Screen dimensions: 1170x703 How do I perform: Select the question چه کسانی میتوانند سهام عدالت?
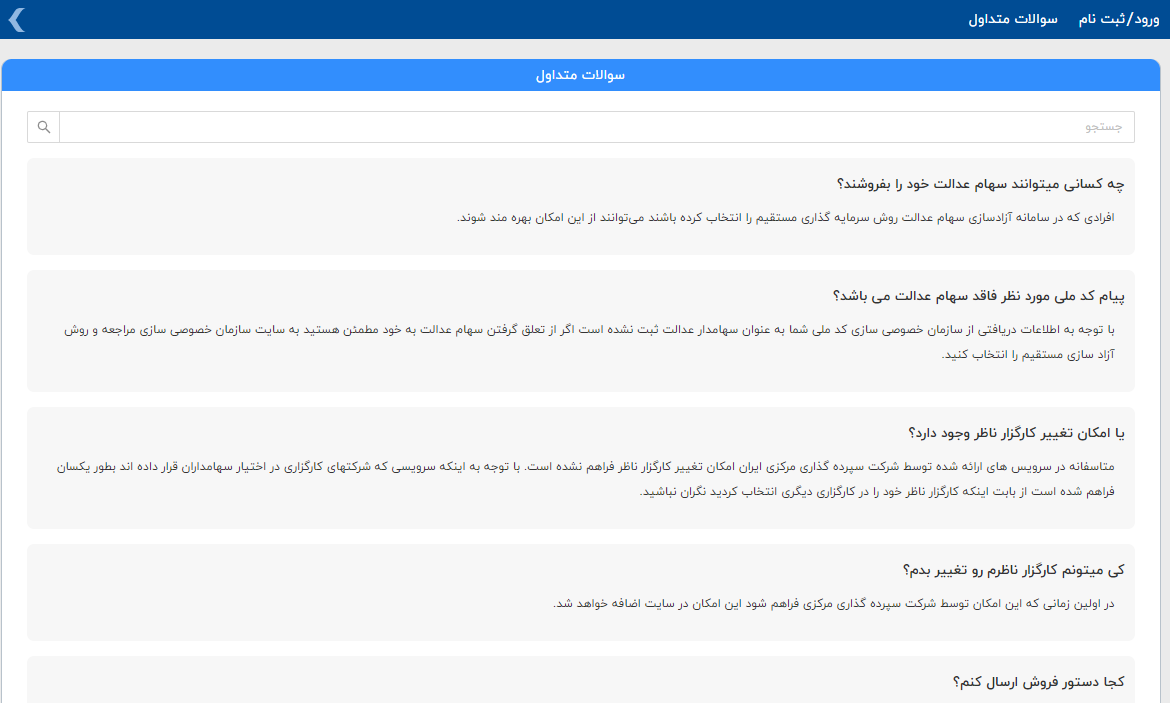[981, 184]
